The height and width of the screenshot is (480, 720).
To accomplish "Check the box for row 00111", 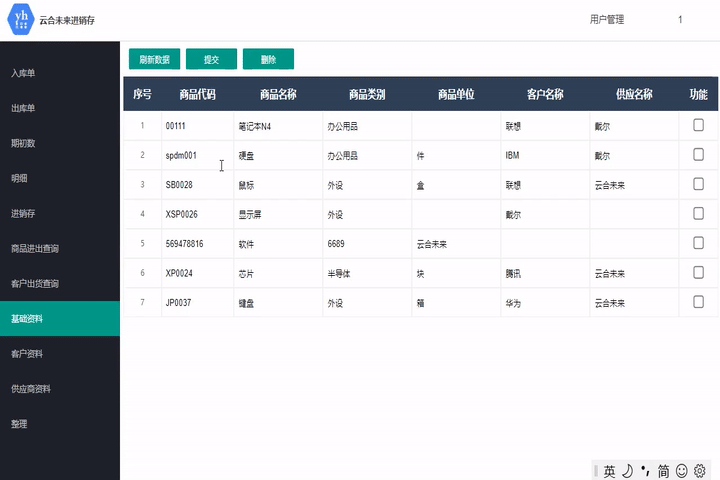I will click(x=698, y=126).
